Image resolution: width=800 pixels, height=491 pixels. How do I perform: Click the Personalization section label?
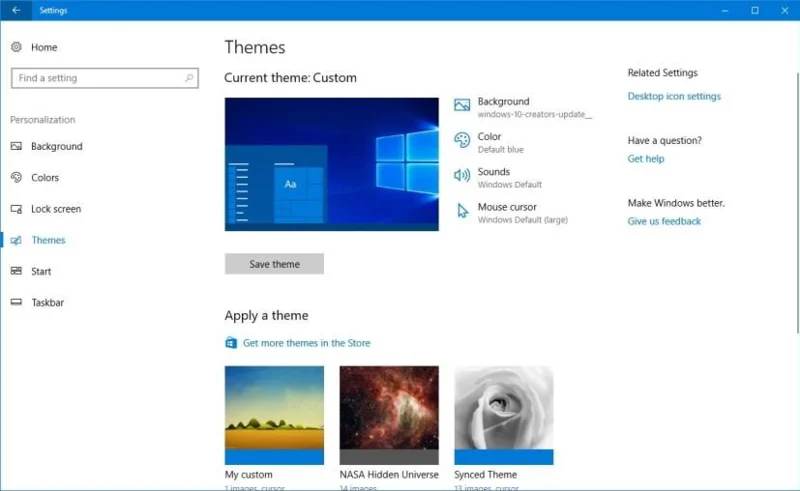(42, 119)
